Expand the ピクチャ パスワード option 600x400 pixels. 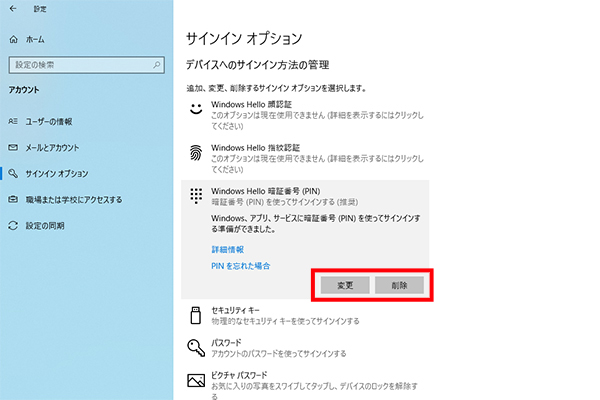click(x=305, y=385)
